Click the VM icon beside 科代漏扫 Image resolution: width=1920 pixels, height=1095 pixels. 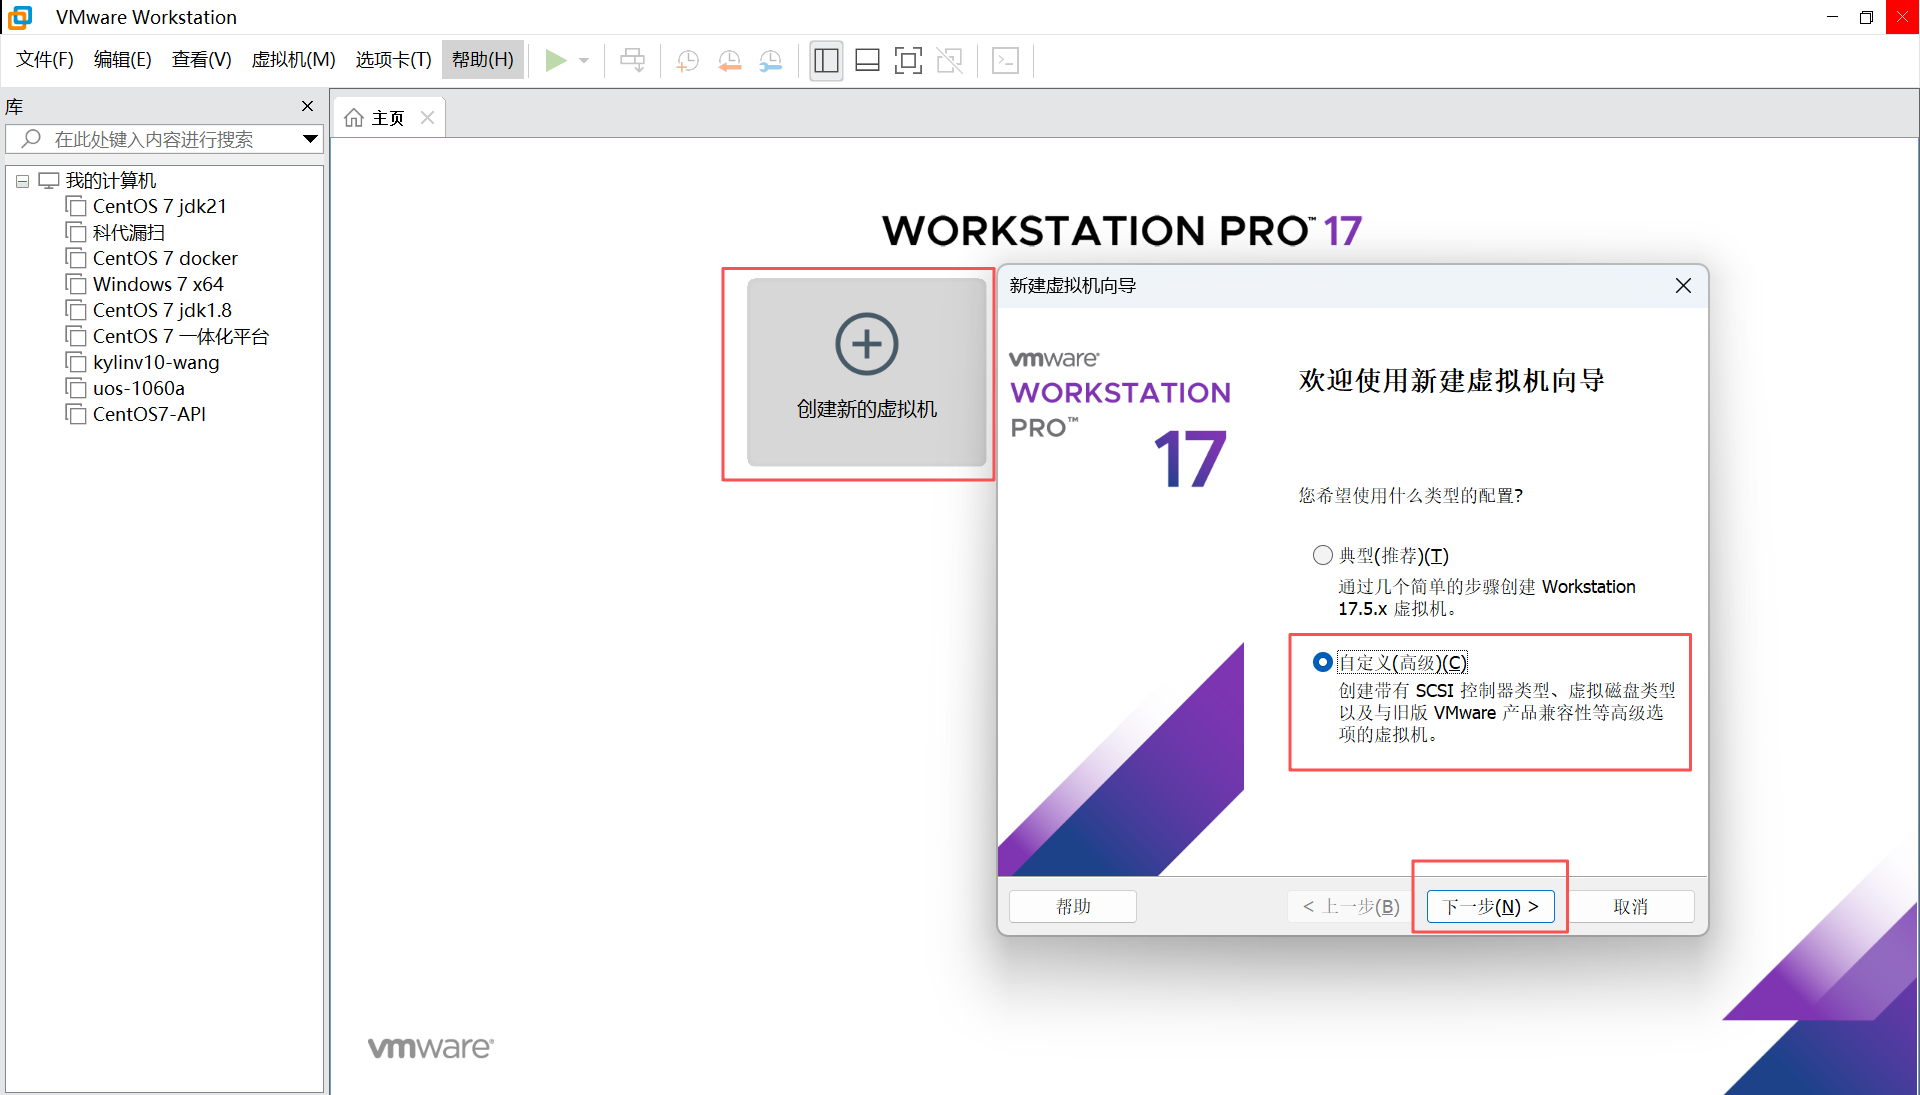76,232
